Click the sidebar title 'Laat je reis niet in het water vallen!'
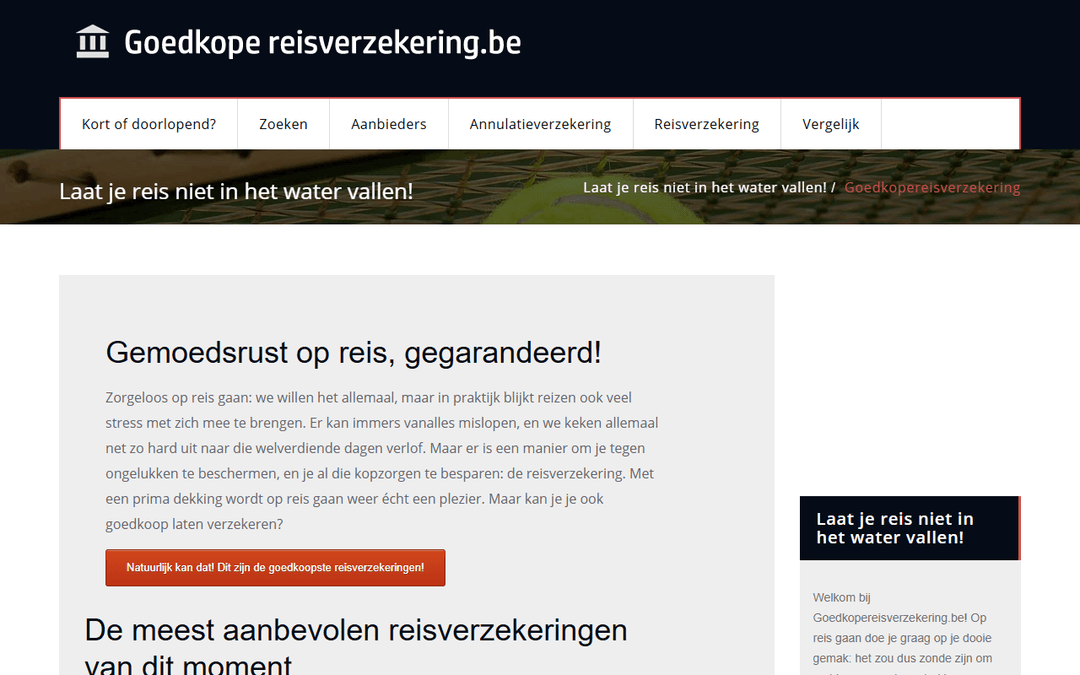The height and width of the screenshot is (675, 1080). click(x=895, y=528)
